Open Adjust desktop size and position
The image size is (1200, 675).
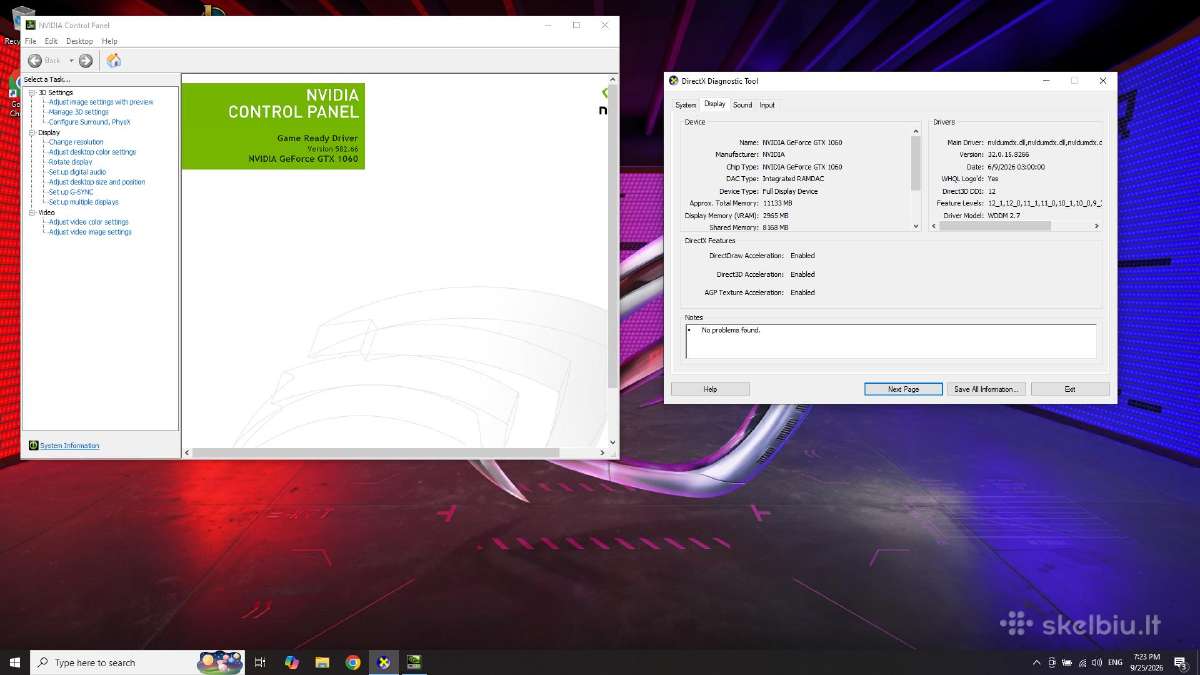[x=97, y=182]
